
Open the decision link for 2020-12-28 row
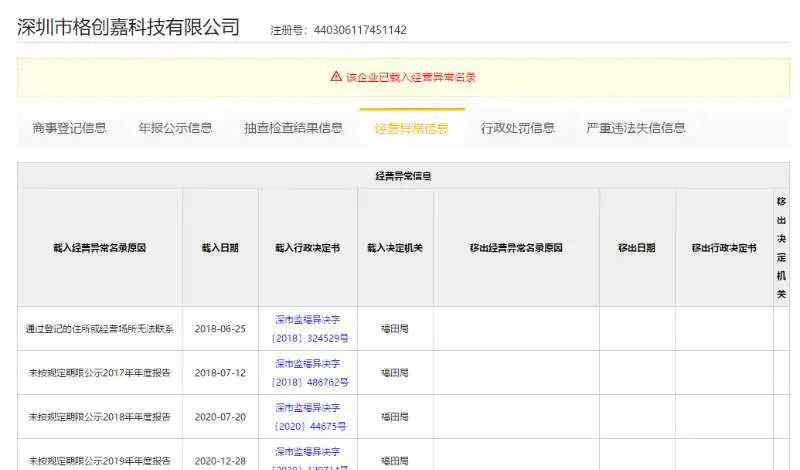pyautogui.click(x=308, y=458)
